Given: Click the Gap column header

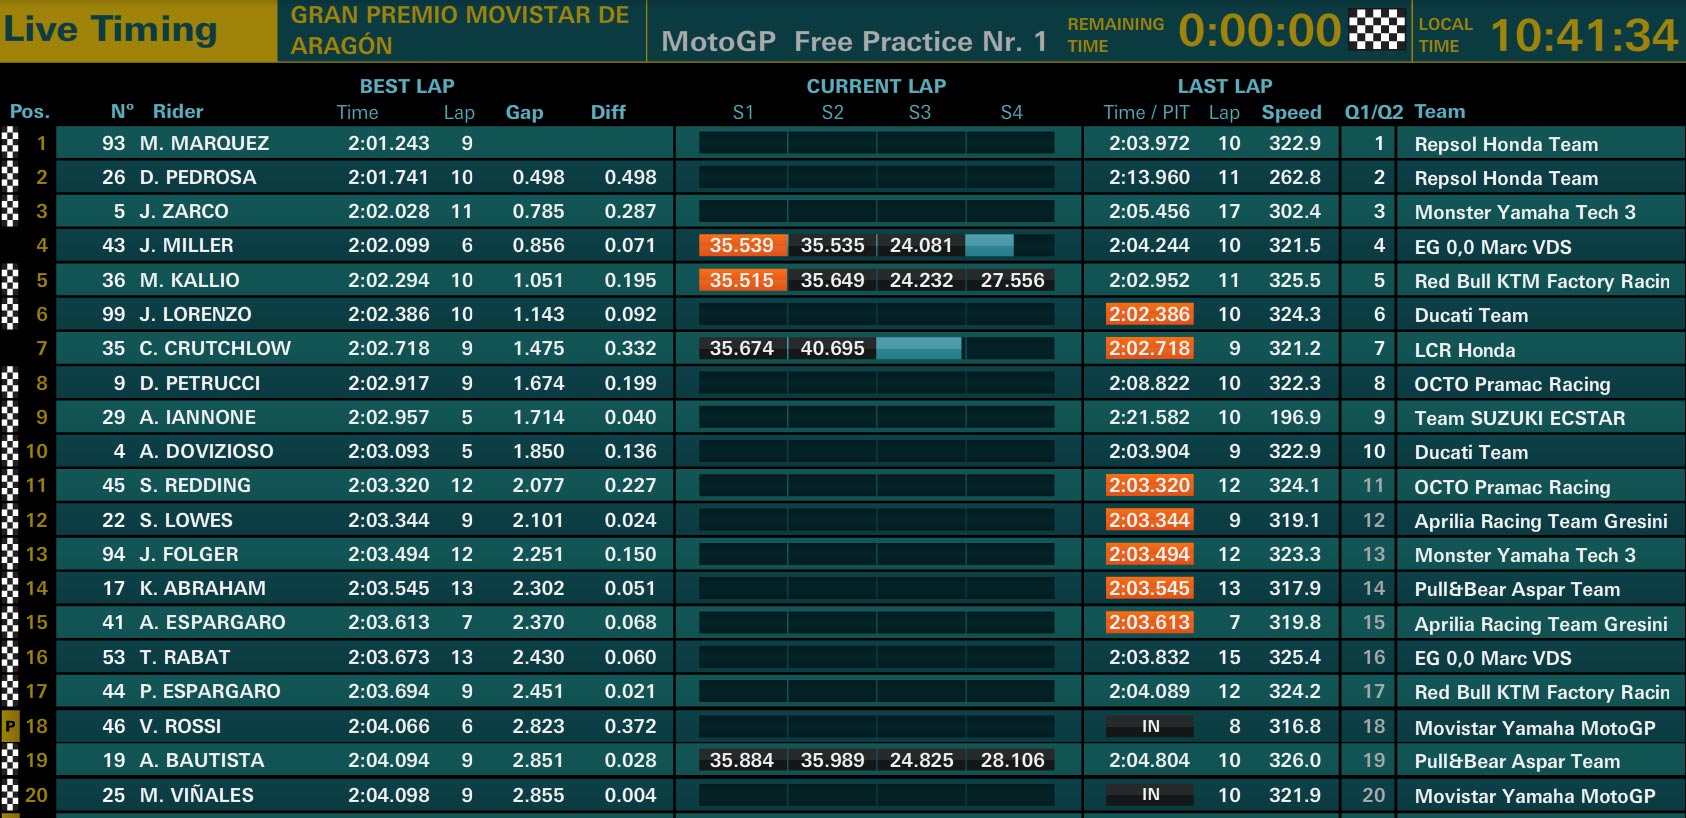Looking at the screenshot, I should coord(524,112).
